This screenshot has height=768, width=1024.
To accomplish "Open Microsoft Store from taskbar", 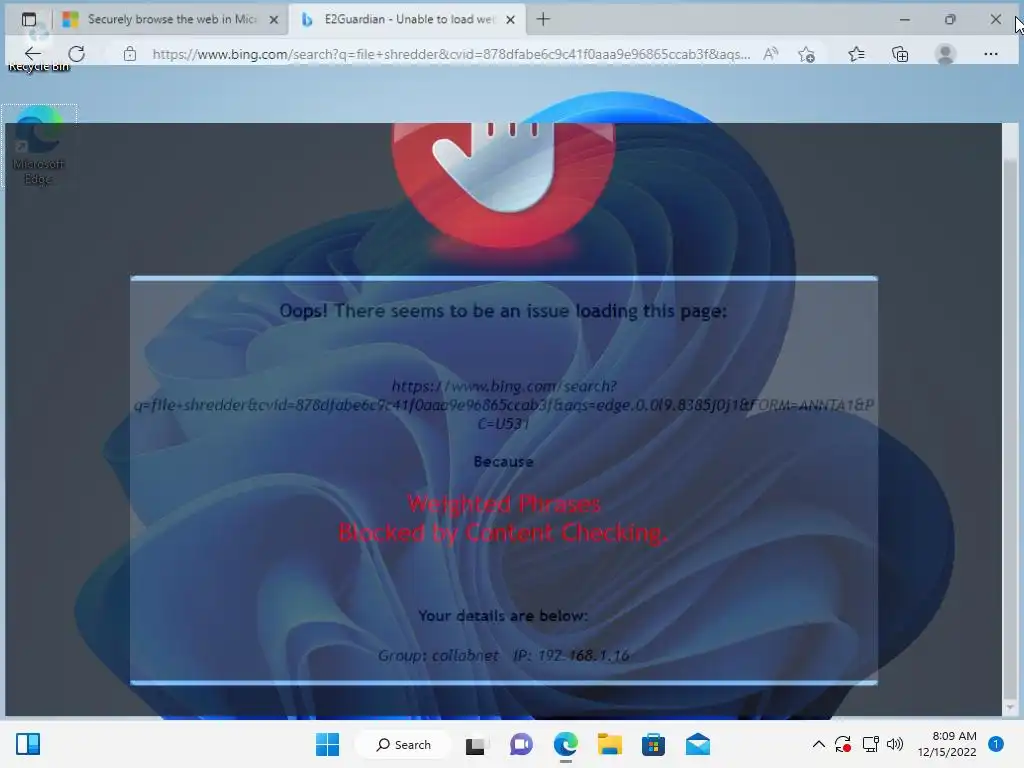I will [653, 744].
